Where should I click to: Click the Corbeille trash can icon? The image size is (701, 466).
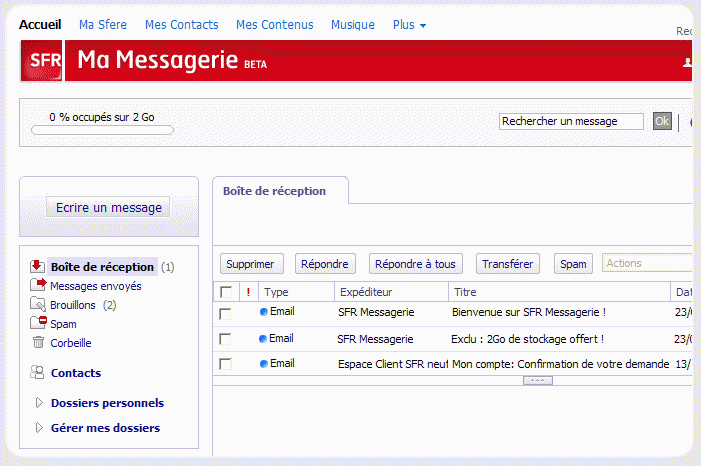coord(38,342)
